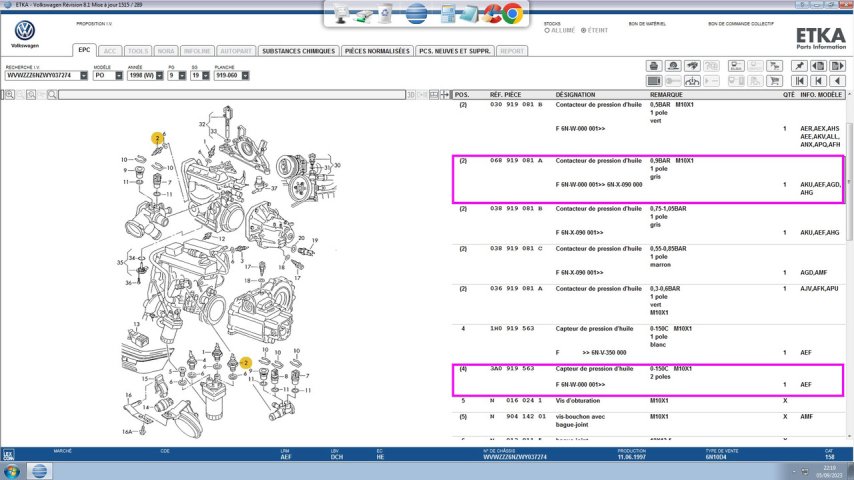
Task: Click the single left arrow navigation icon
Action: (x=837, y=81)
